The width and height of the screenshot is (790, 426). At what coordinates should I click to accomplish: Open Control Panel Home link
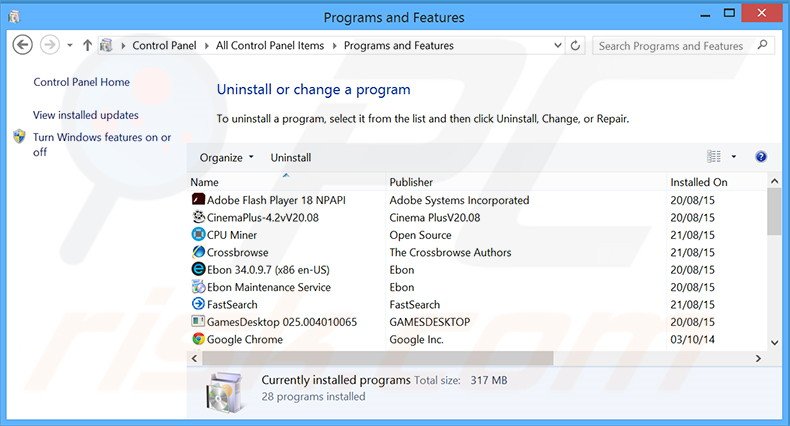point(82,82)
